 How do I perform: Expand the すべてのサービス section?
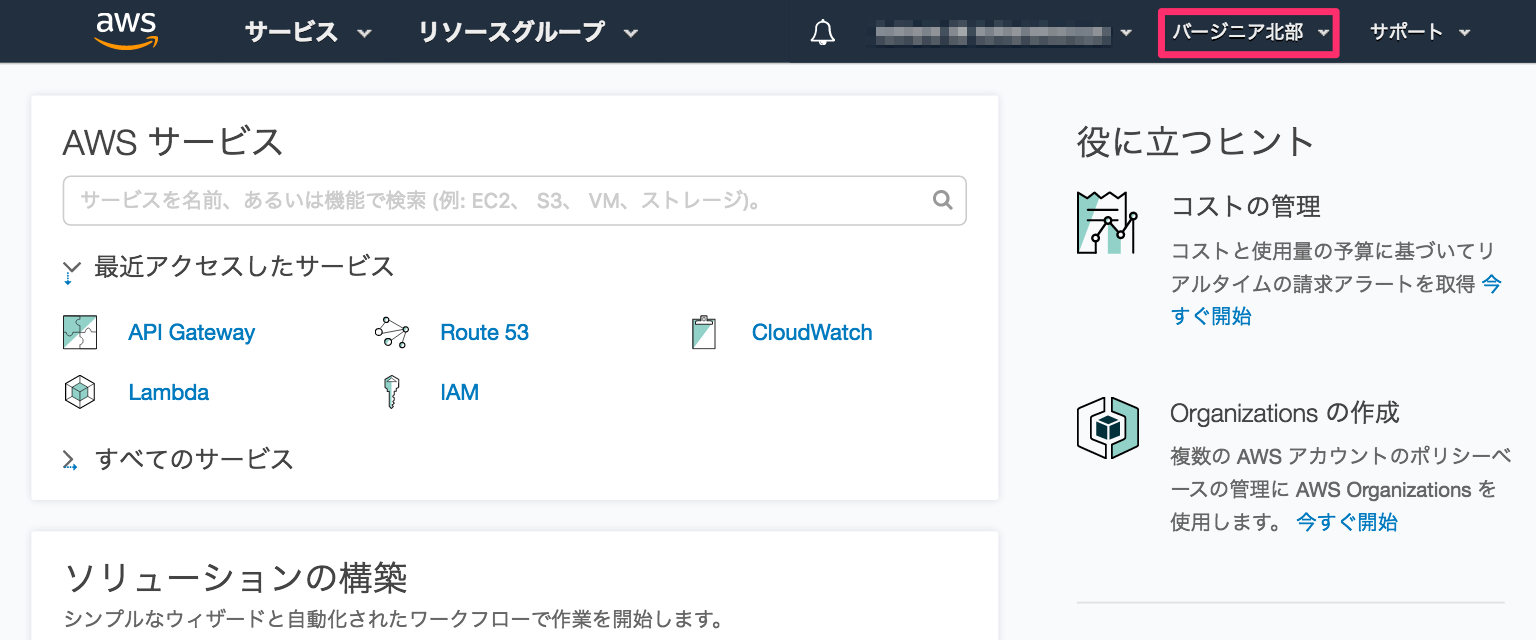pyautogui.click(x=178, y=459)
